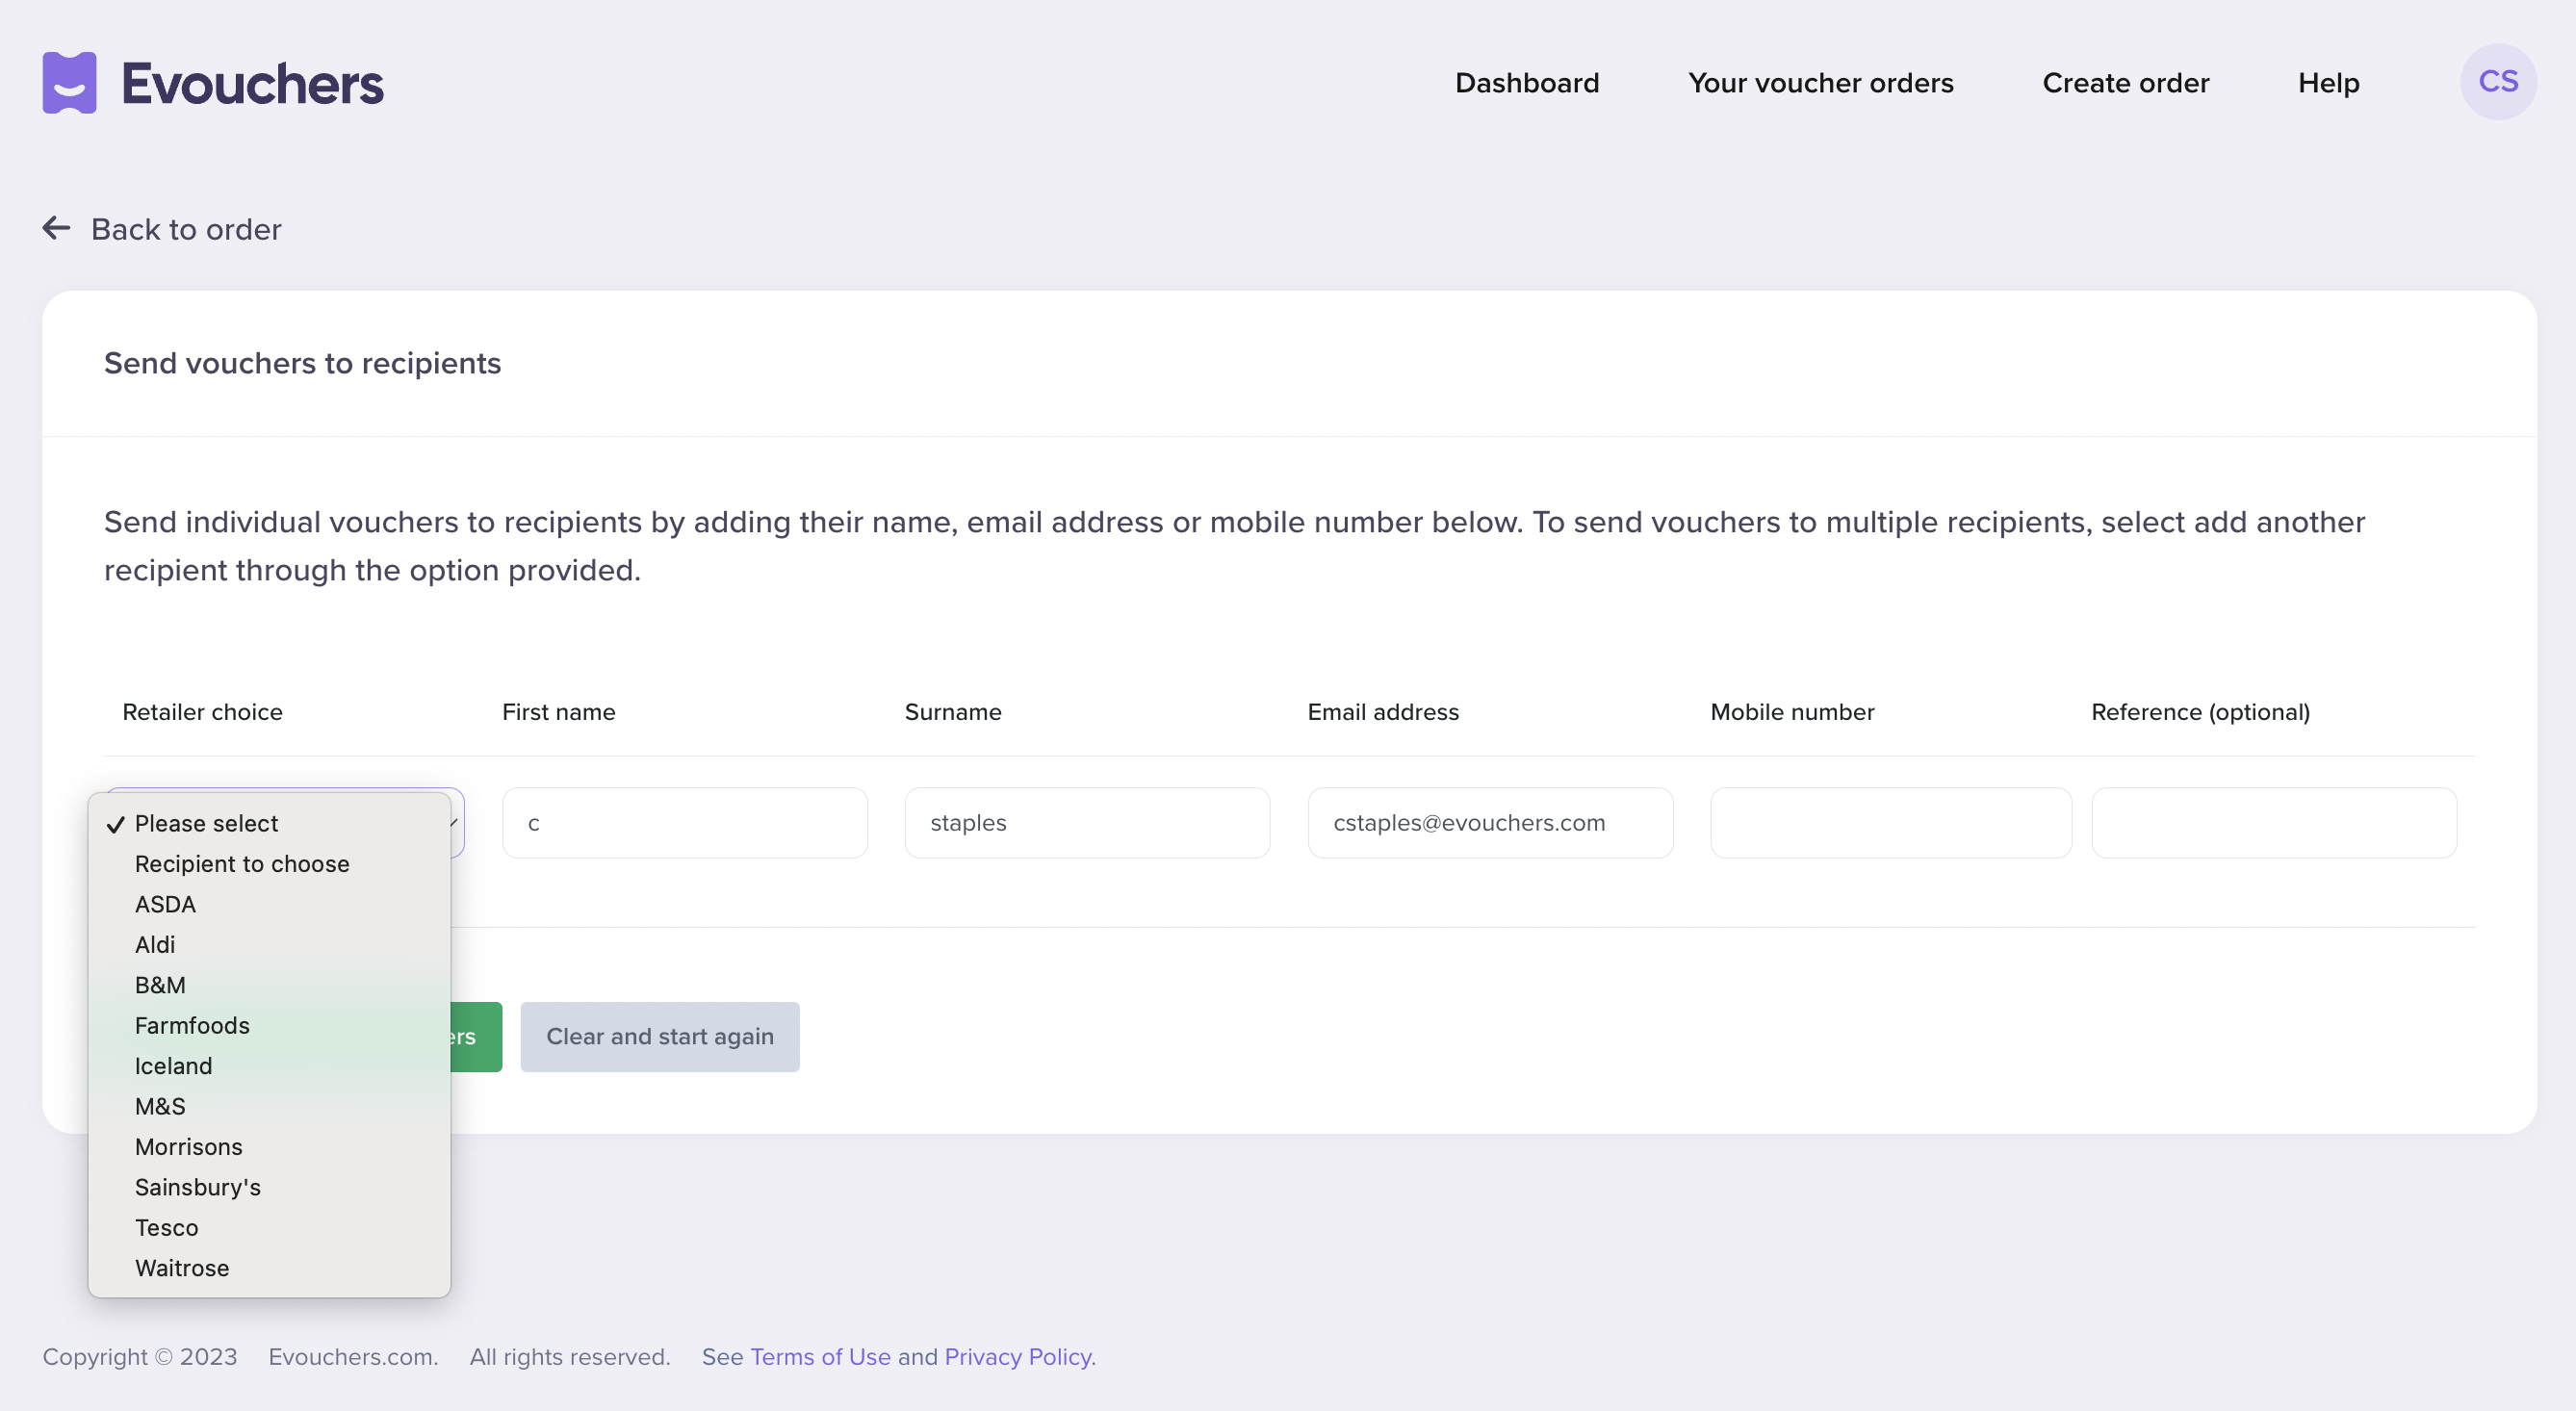Image resolution: width=2576 pixels, height=1411 pixels.
Task: Click the 'Retailer choice' column header
Action: [202, 712]
